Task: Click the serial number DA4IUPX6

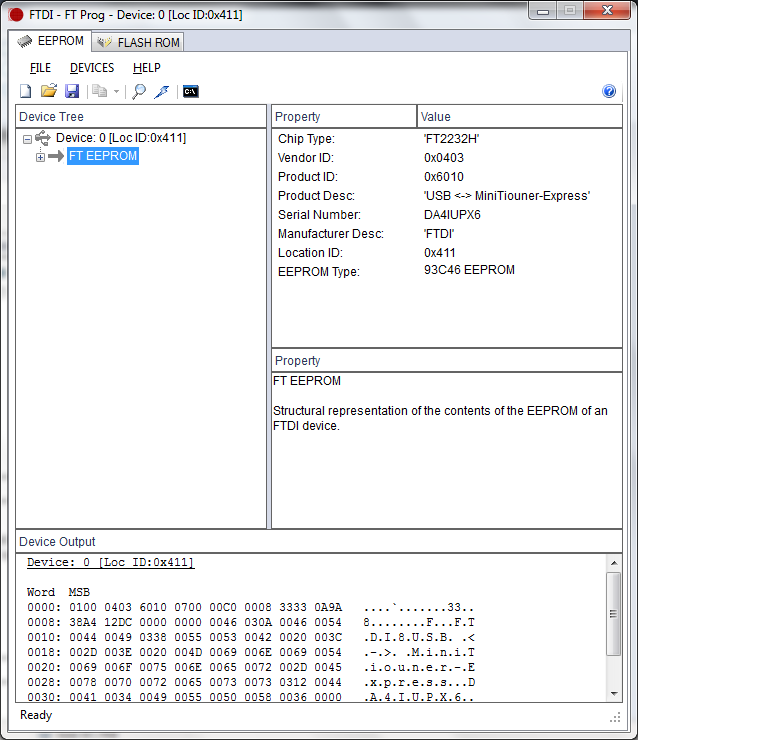Action: click(x=452, y=215)
